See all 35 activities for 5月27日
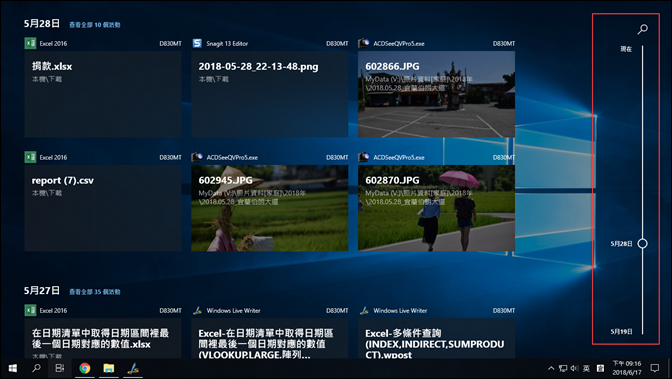This screenshot has width=672, height=379. 95,292
